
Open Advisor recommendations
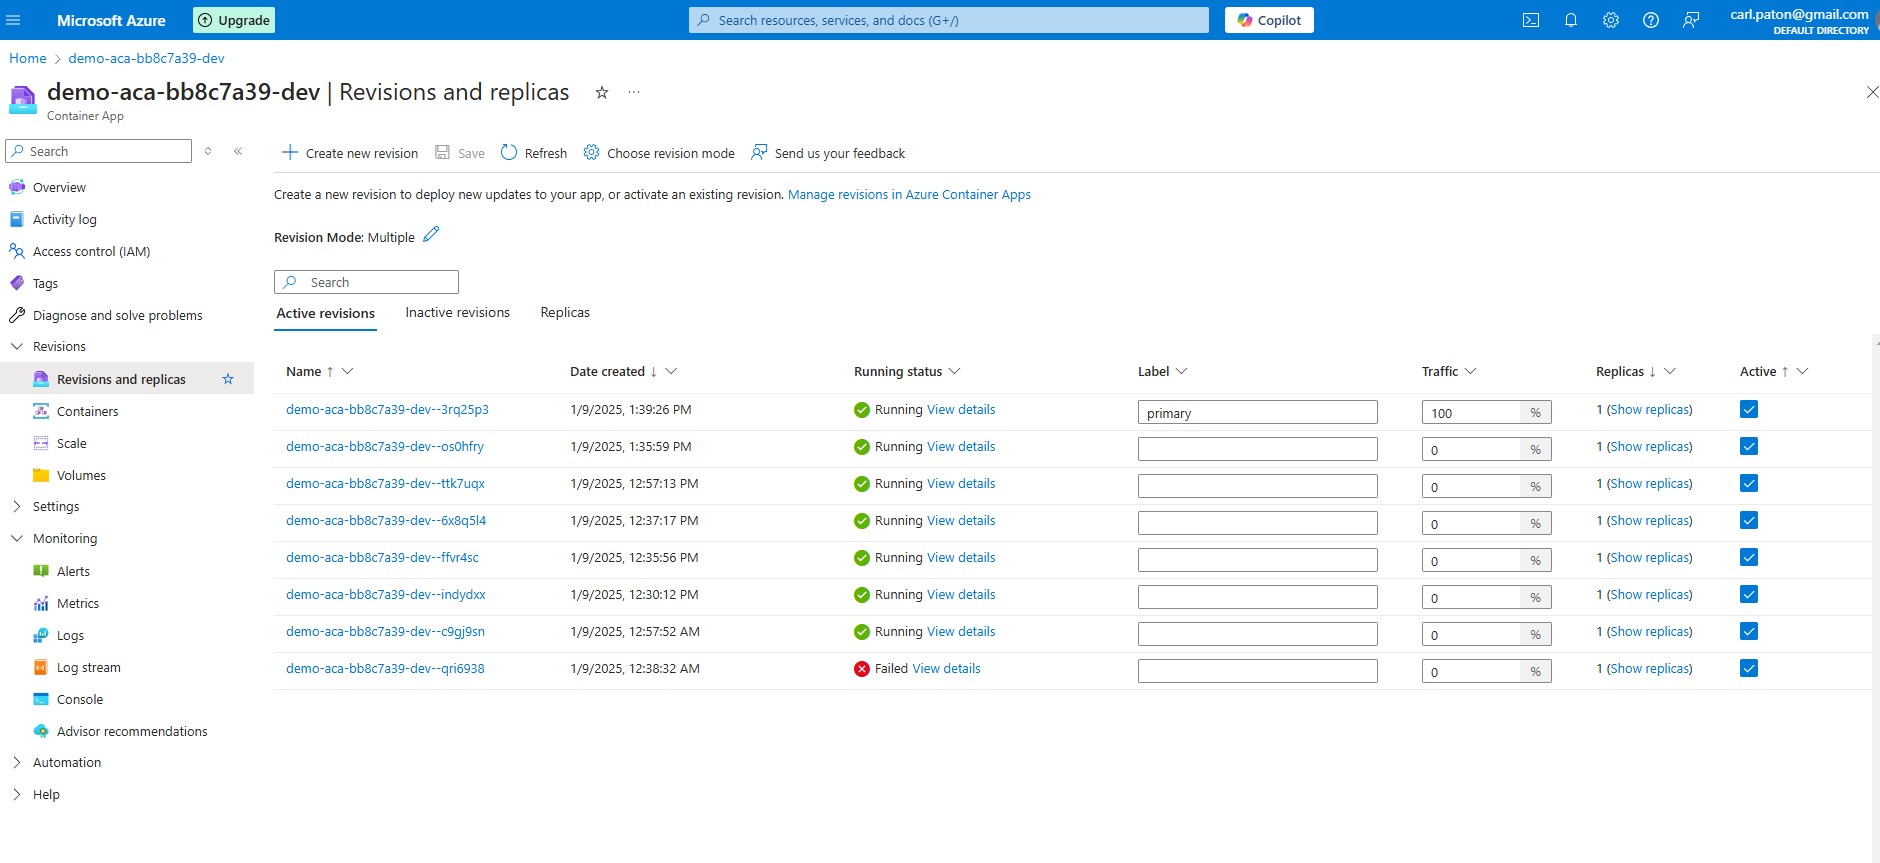(132, 731)
